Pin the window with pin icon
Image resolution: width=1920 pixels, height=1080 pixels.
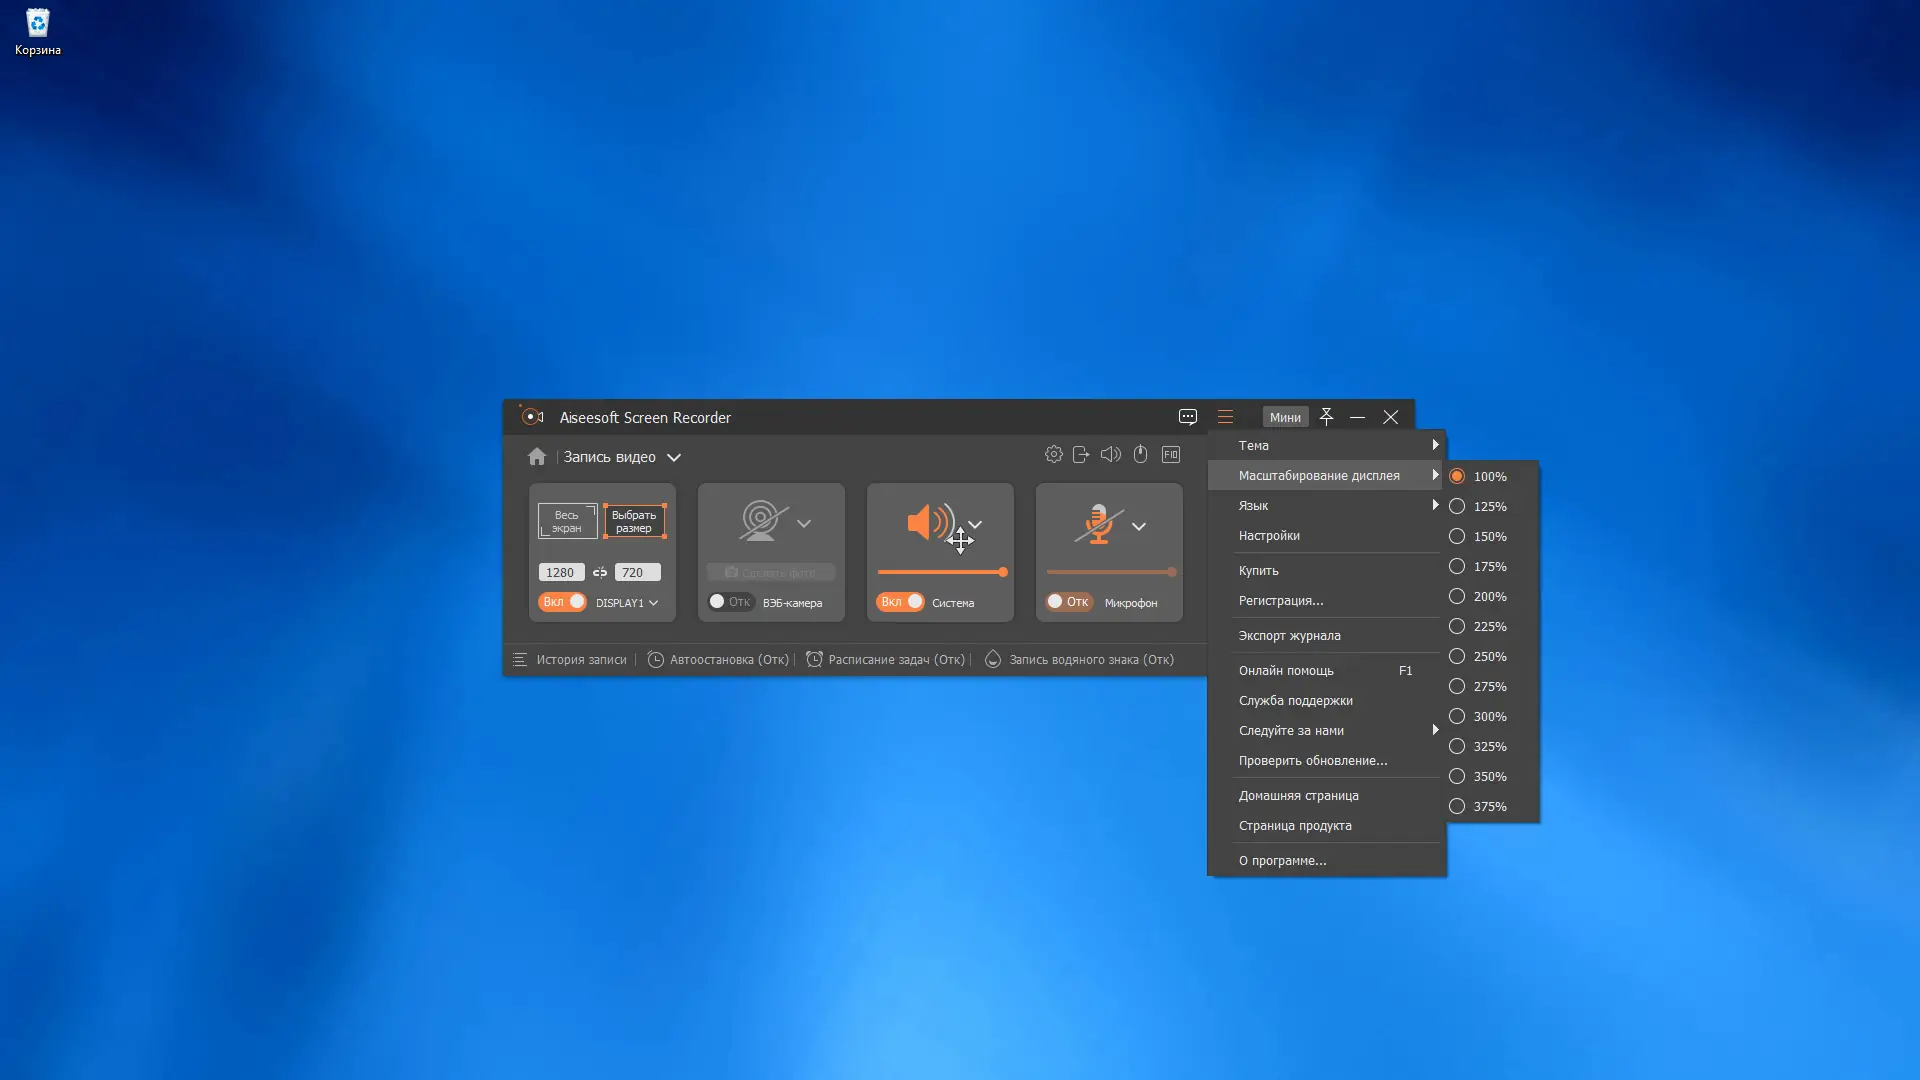pos(1326,417)
